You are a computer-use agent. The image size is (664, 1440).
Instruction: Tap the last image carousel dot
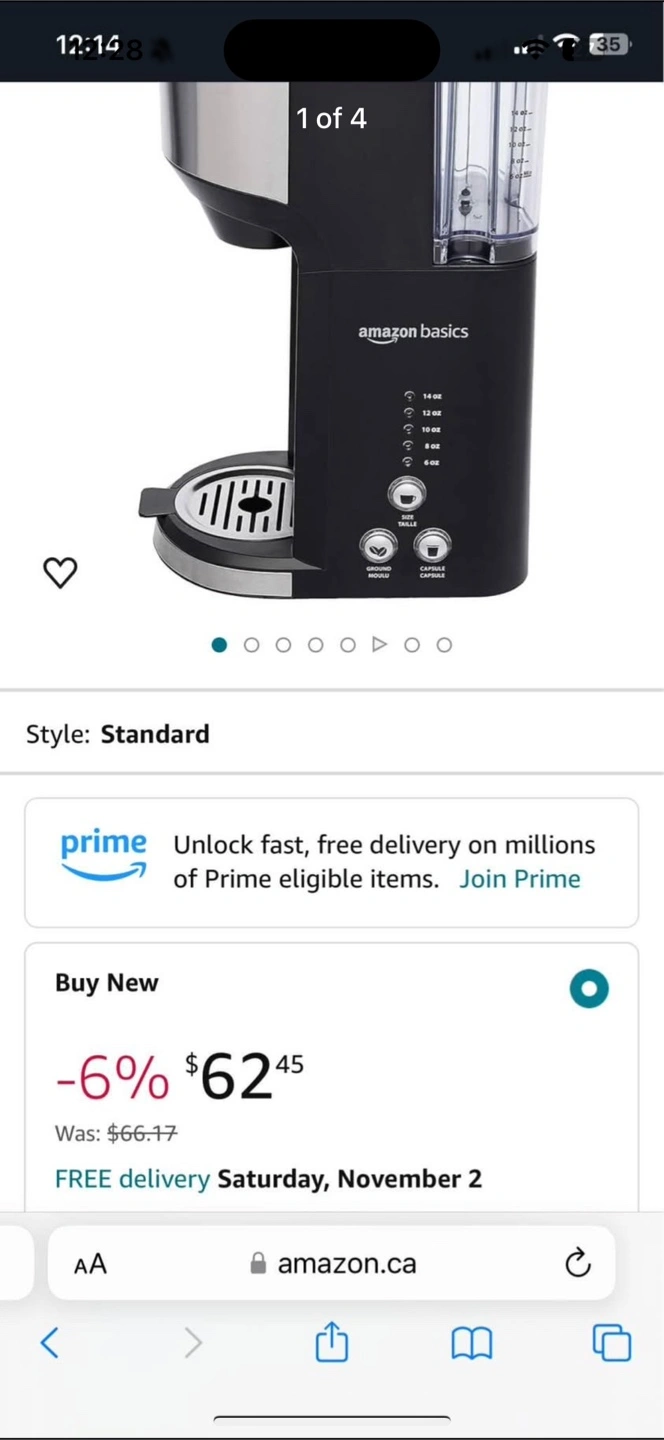point(444,645)
